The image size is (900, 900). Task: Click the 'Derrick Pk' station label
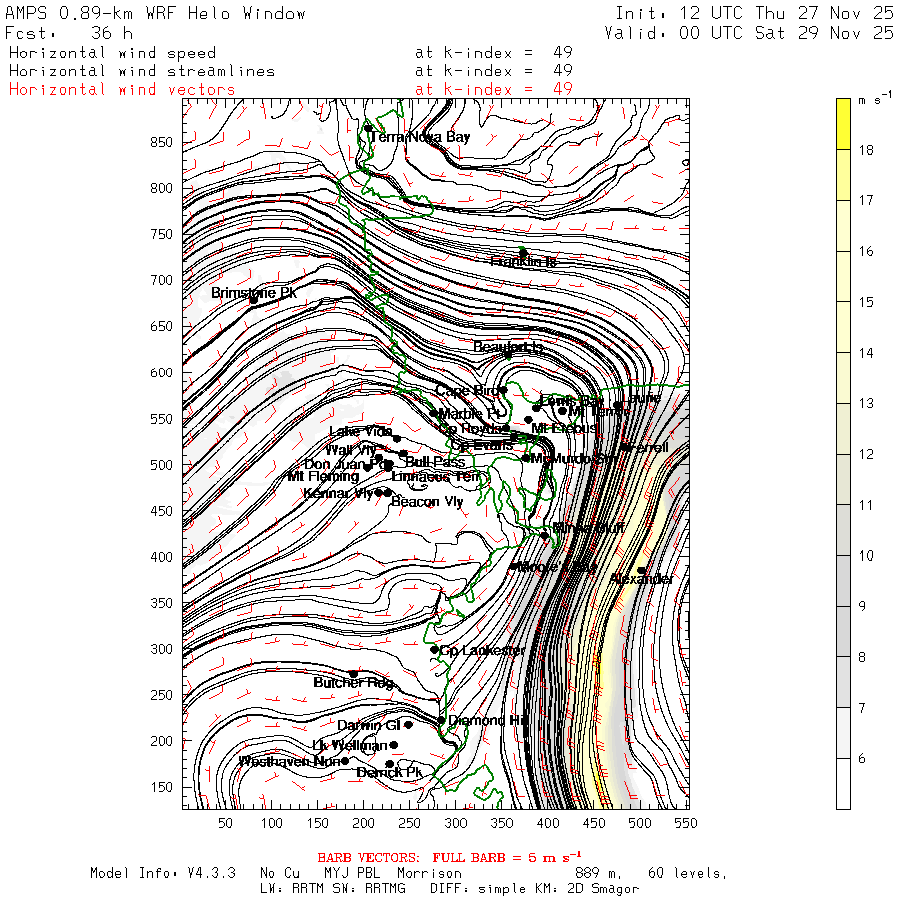click(x=389, y=773)
